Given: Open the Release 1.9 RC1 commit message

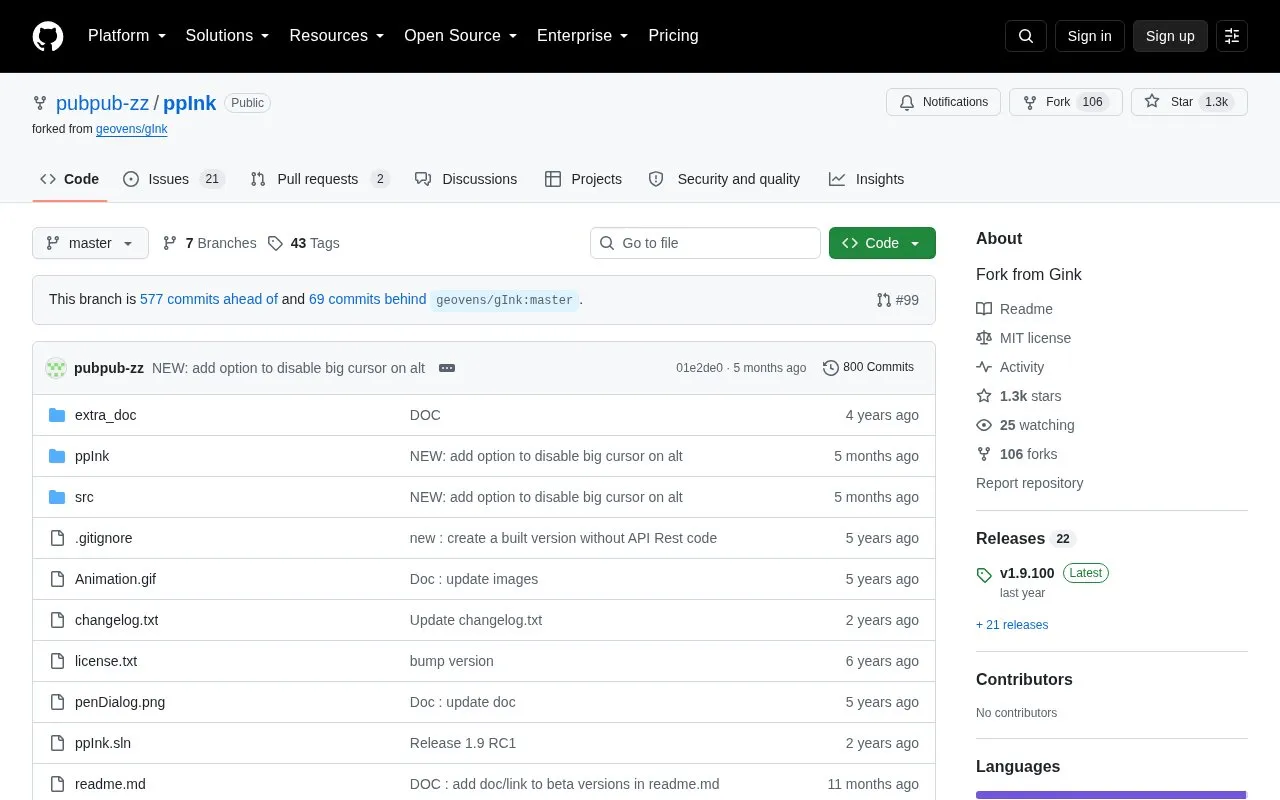Looking at the screenshot, I should point(463,743).
